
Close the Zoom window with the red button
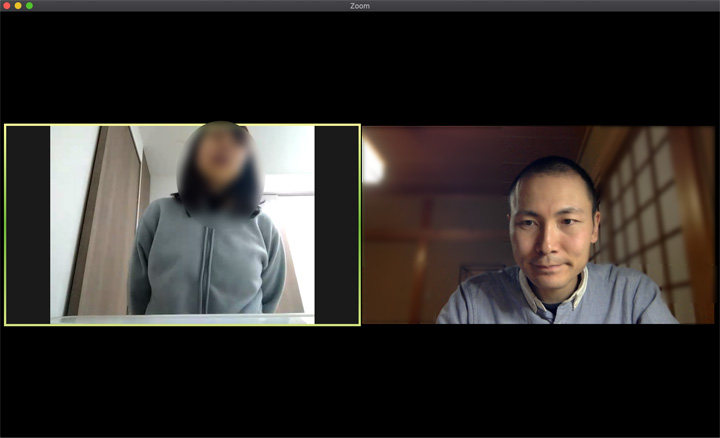coord(7,6)
